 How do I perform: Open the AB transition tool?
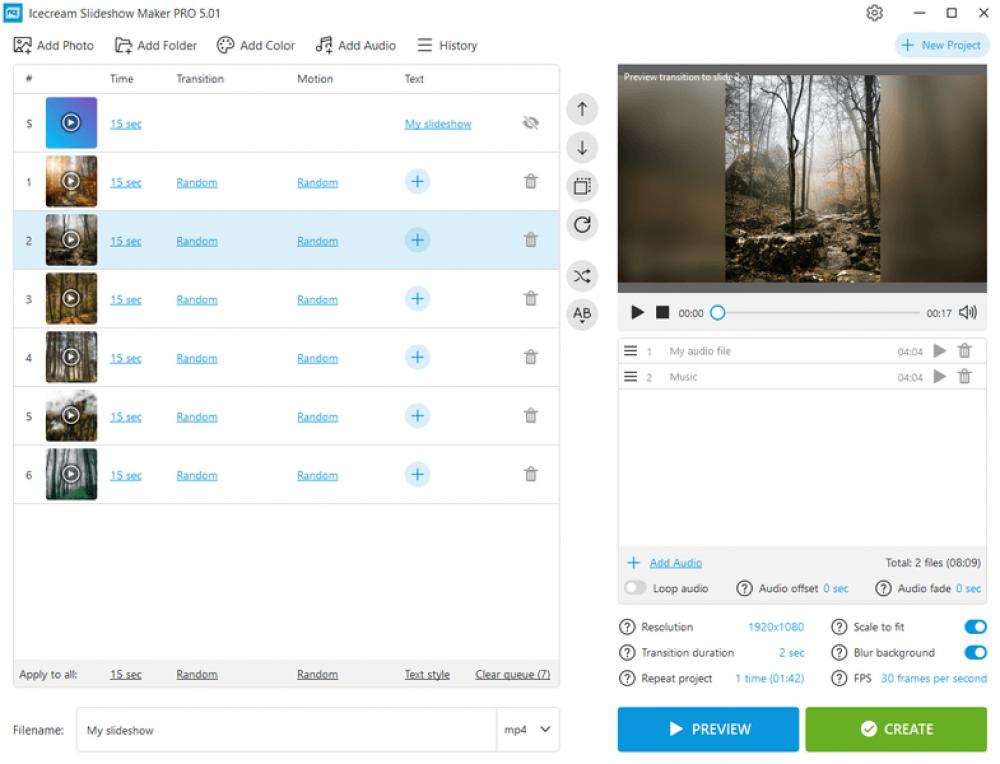pyautogui.click(x=581, y=314)
